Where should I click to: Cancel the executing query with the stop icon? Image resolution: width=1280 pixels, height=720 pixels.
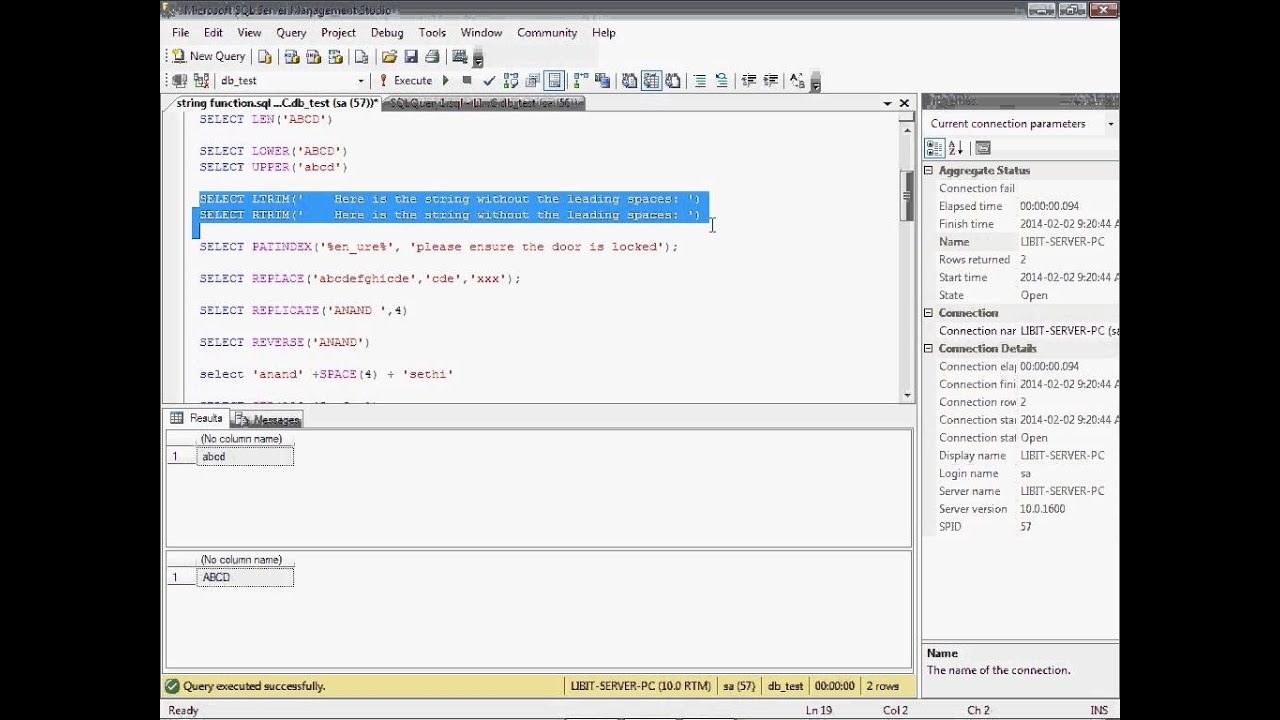click(467, 81)
